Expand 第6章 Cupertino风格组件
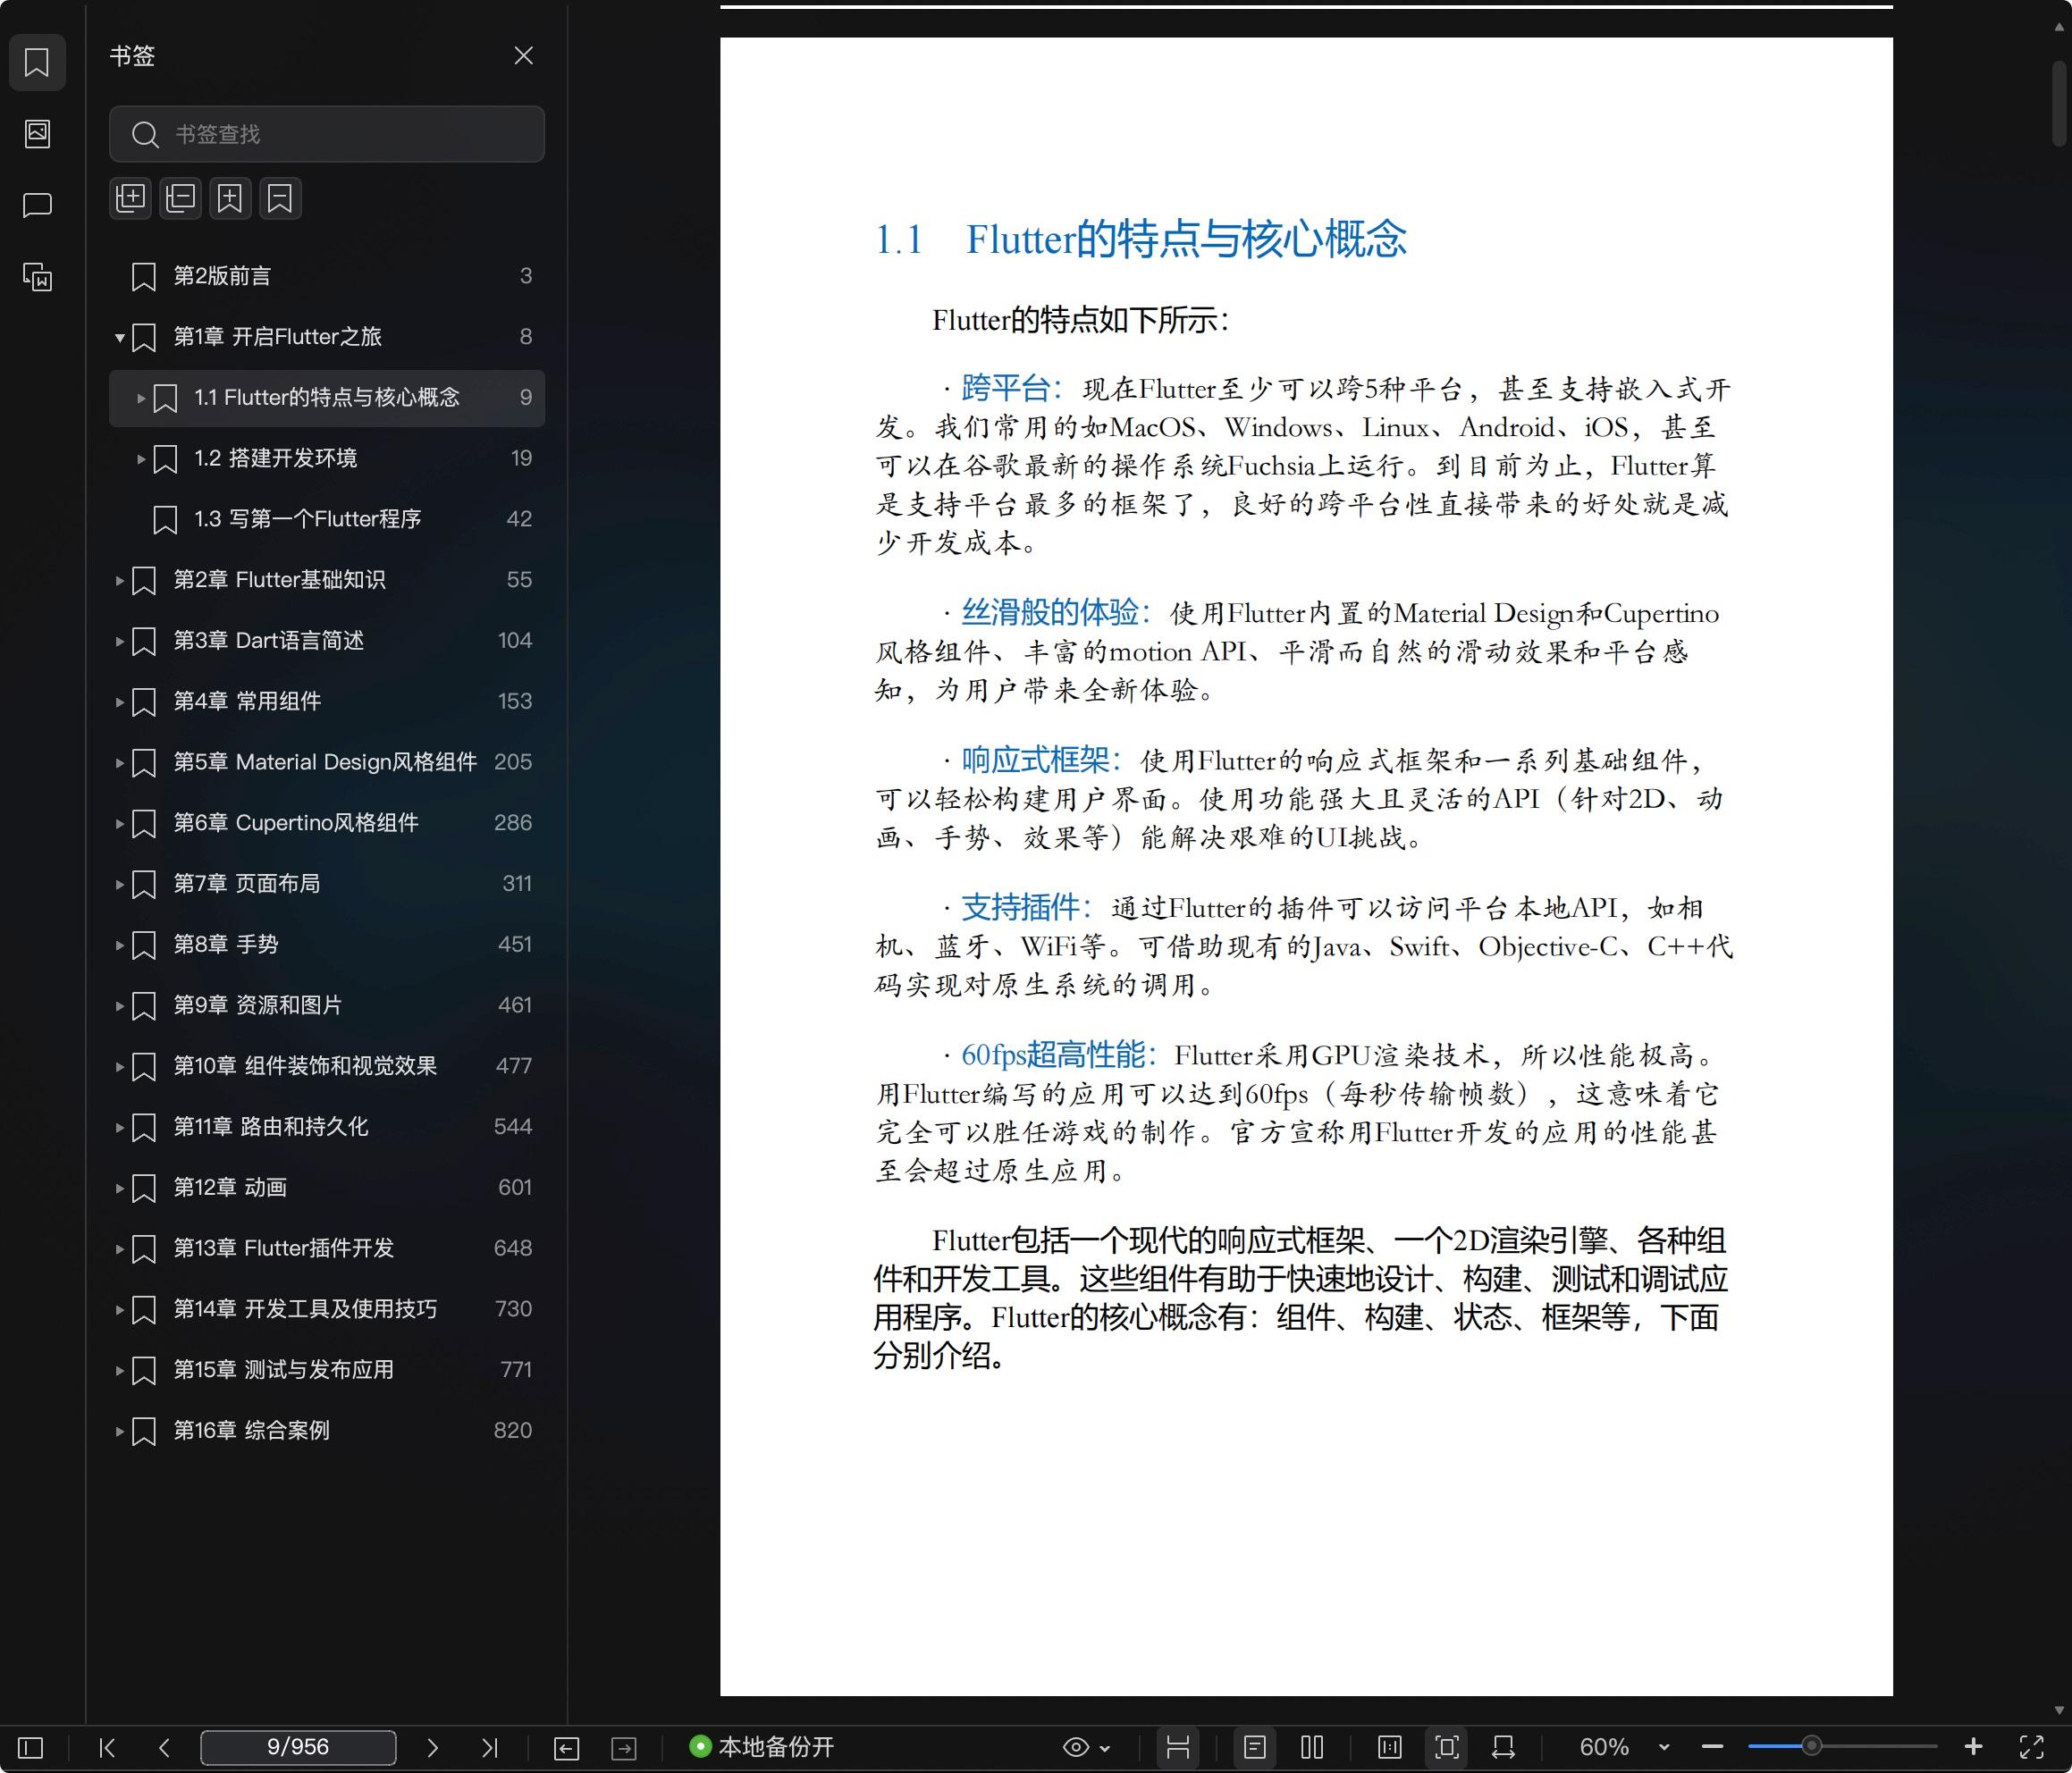The height and width of the screenshot is (1773, 2072). [120, 824]
